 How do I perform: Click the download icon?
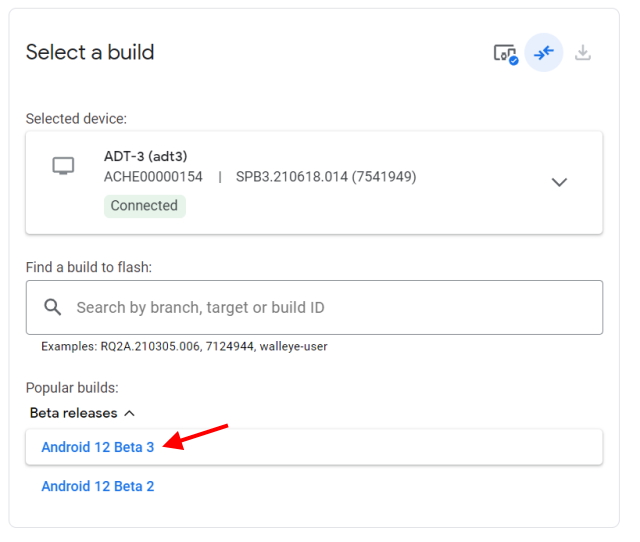582,53
